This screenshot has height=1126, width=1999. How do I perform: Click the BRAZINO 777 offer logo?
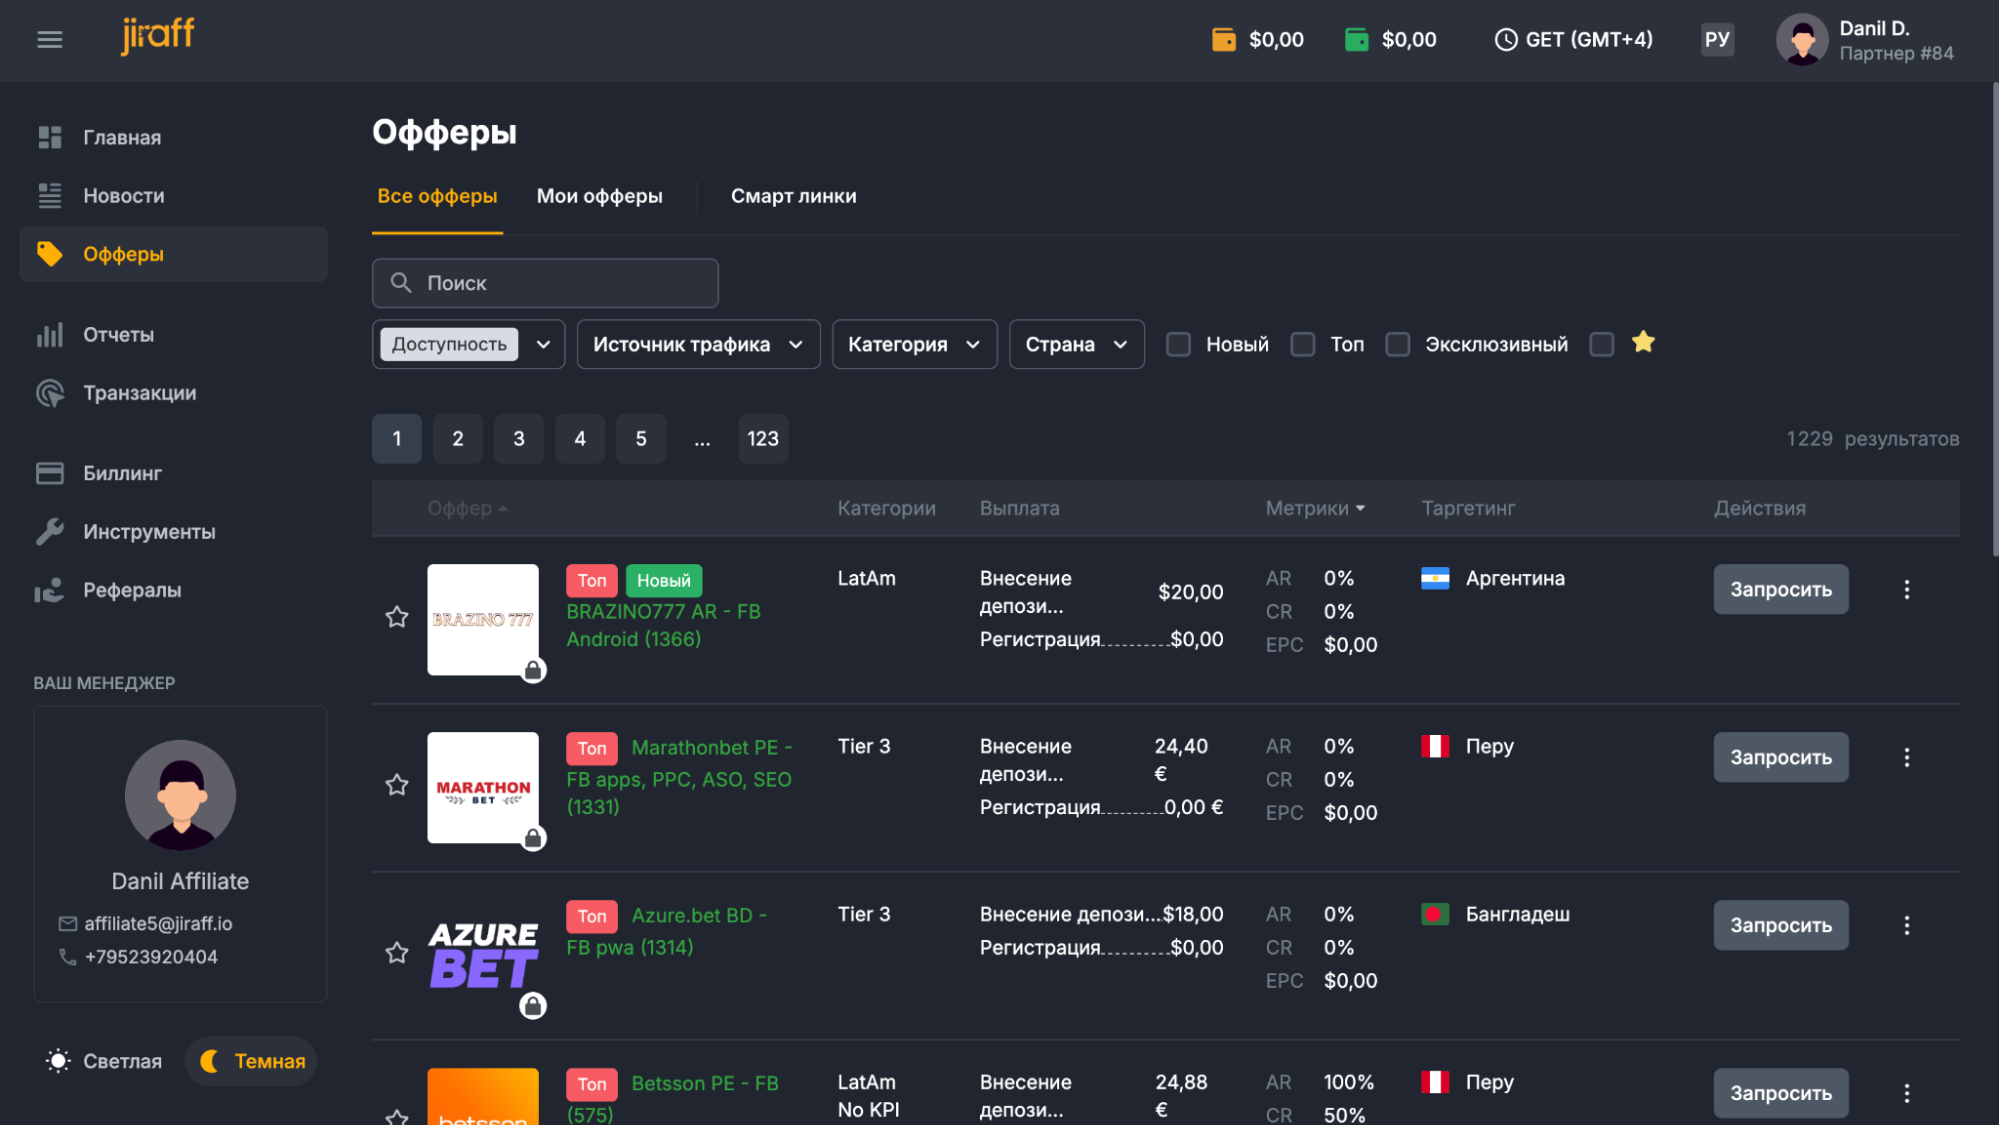click(x=483, y=620)
